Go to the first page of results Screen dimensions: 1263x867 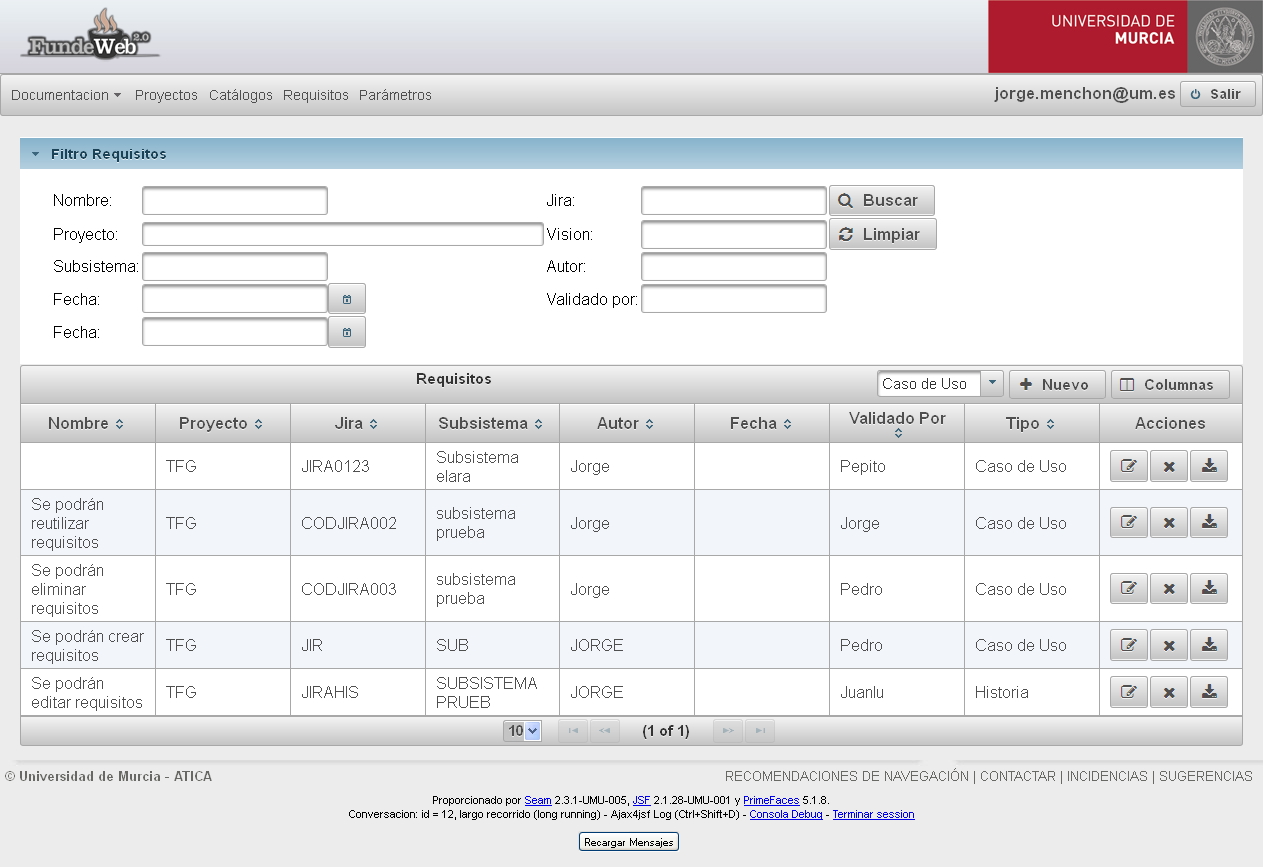(x=573, y=731)
